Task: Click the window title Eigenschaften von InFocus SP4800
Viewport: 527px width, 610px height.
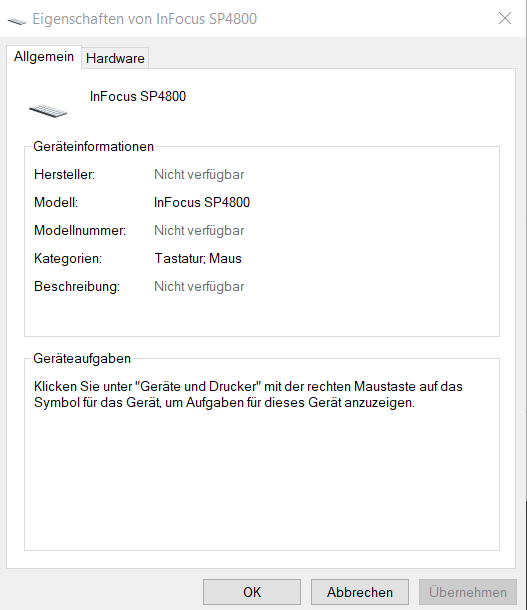Action: coord(145,19)
